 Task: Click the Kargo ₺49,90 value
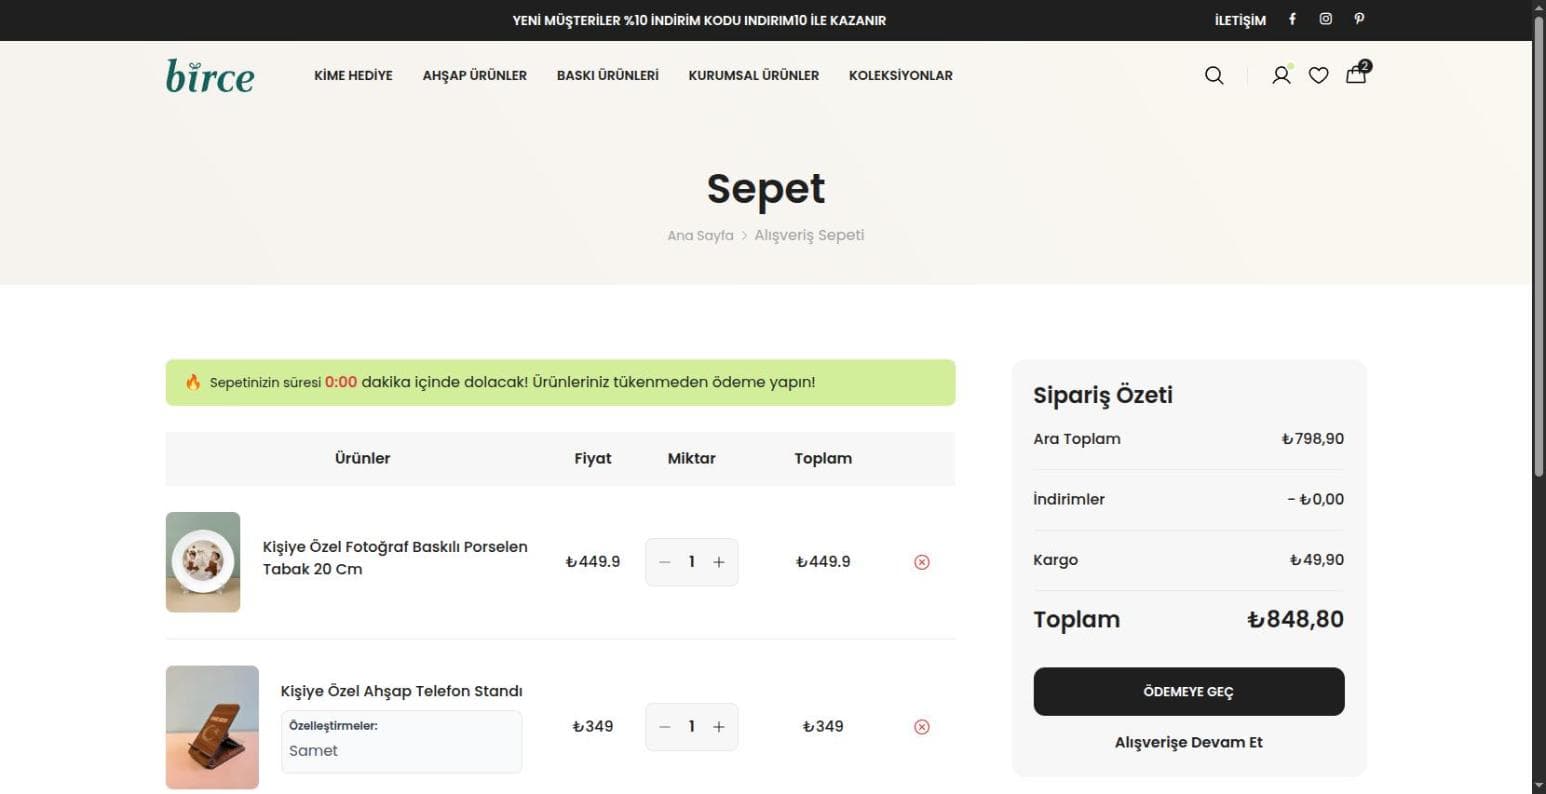[1316, 560]
